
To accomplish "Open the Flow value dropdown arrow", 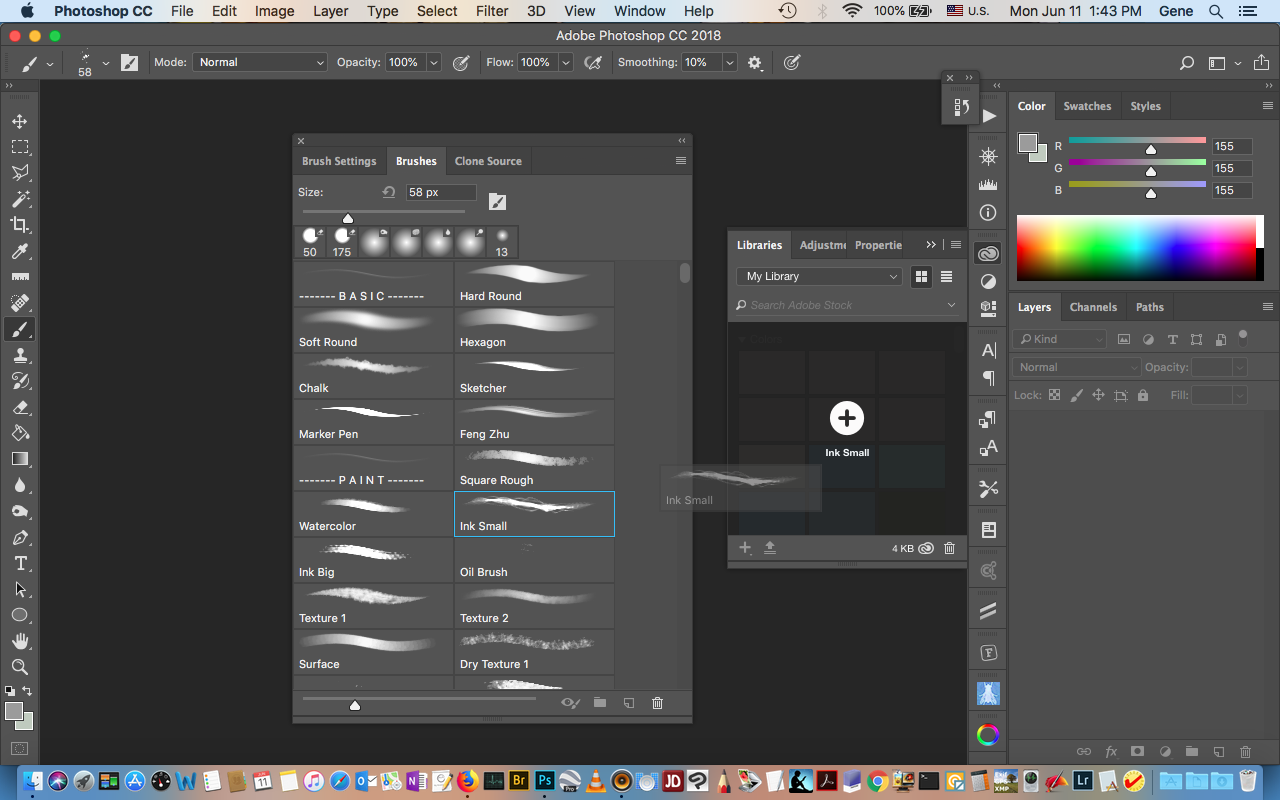I will [566, 62].
